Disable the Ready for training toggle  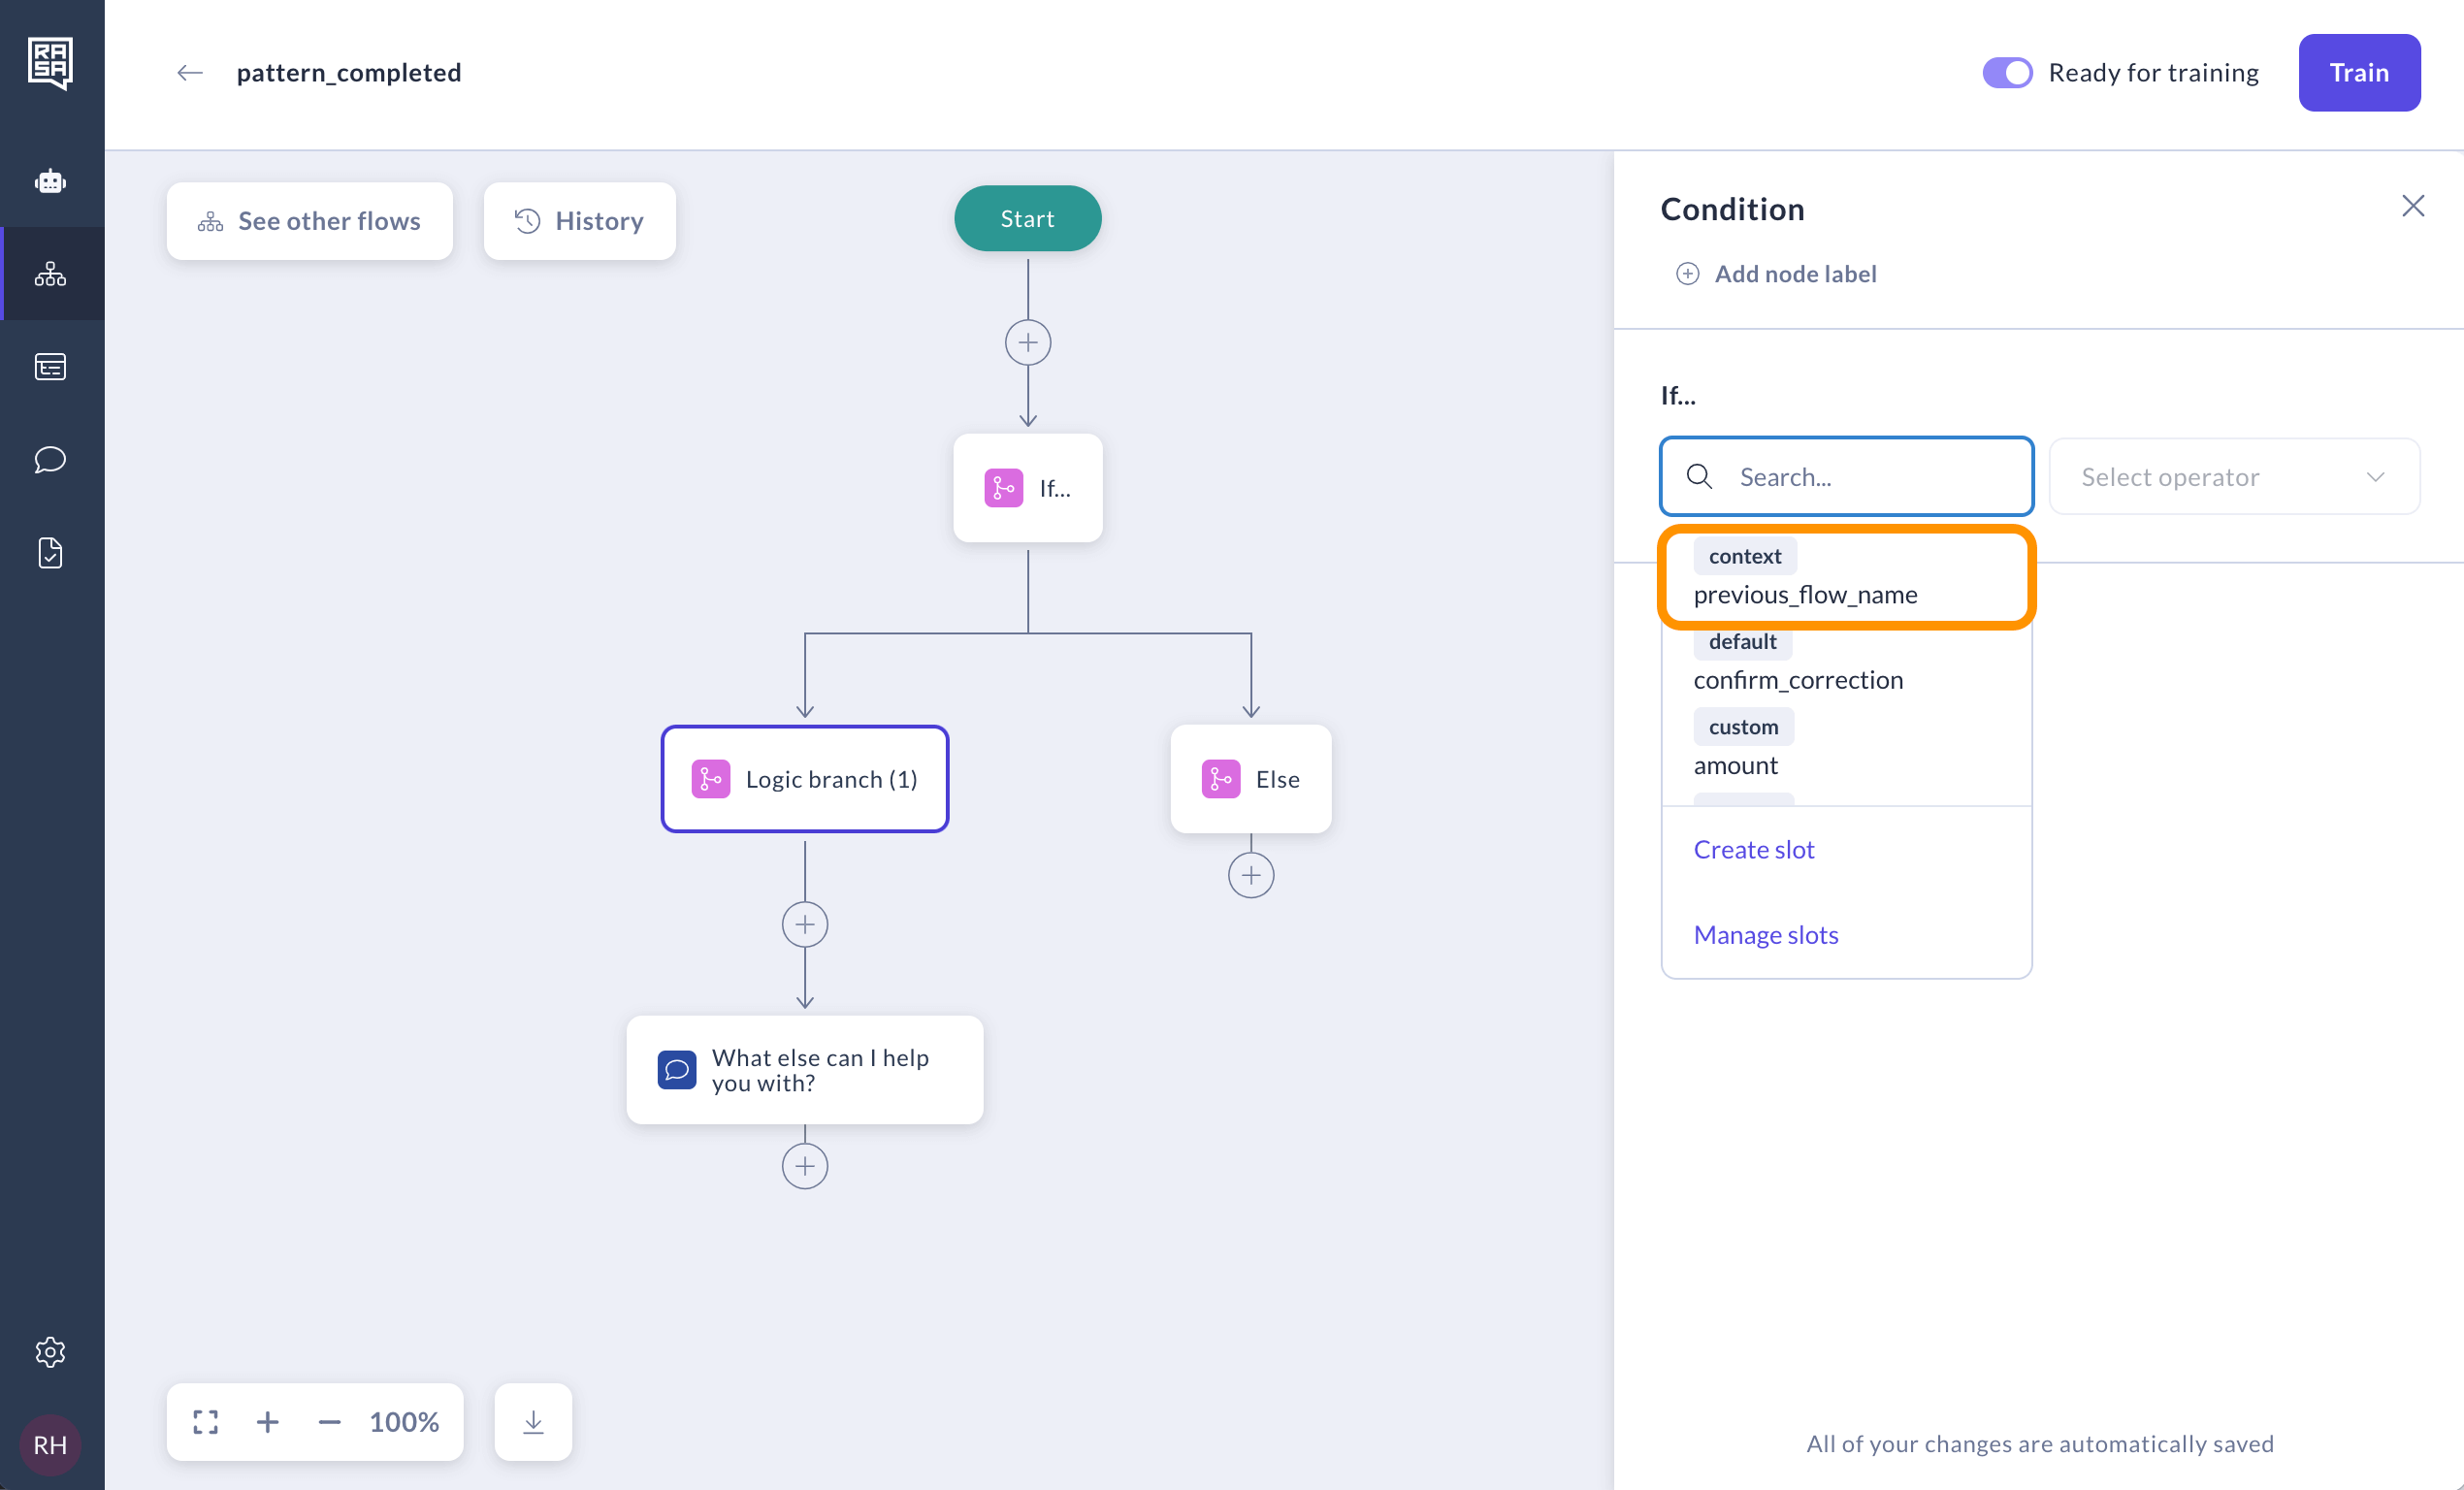coord(2007,72)
